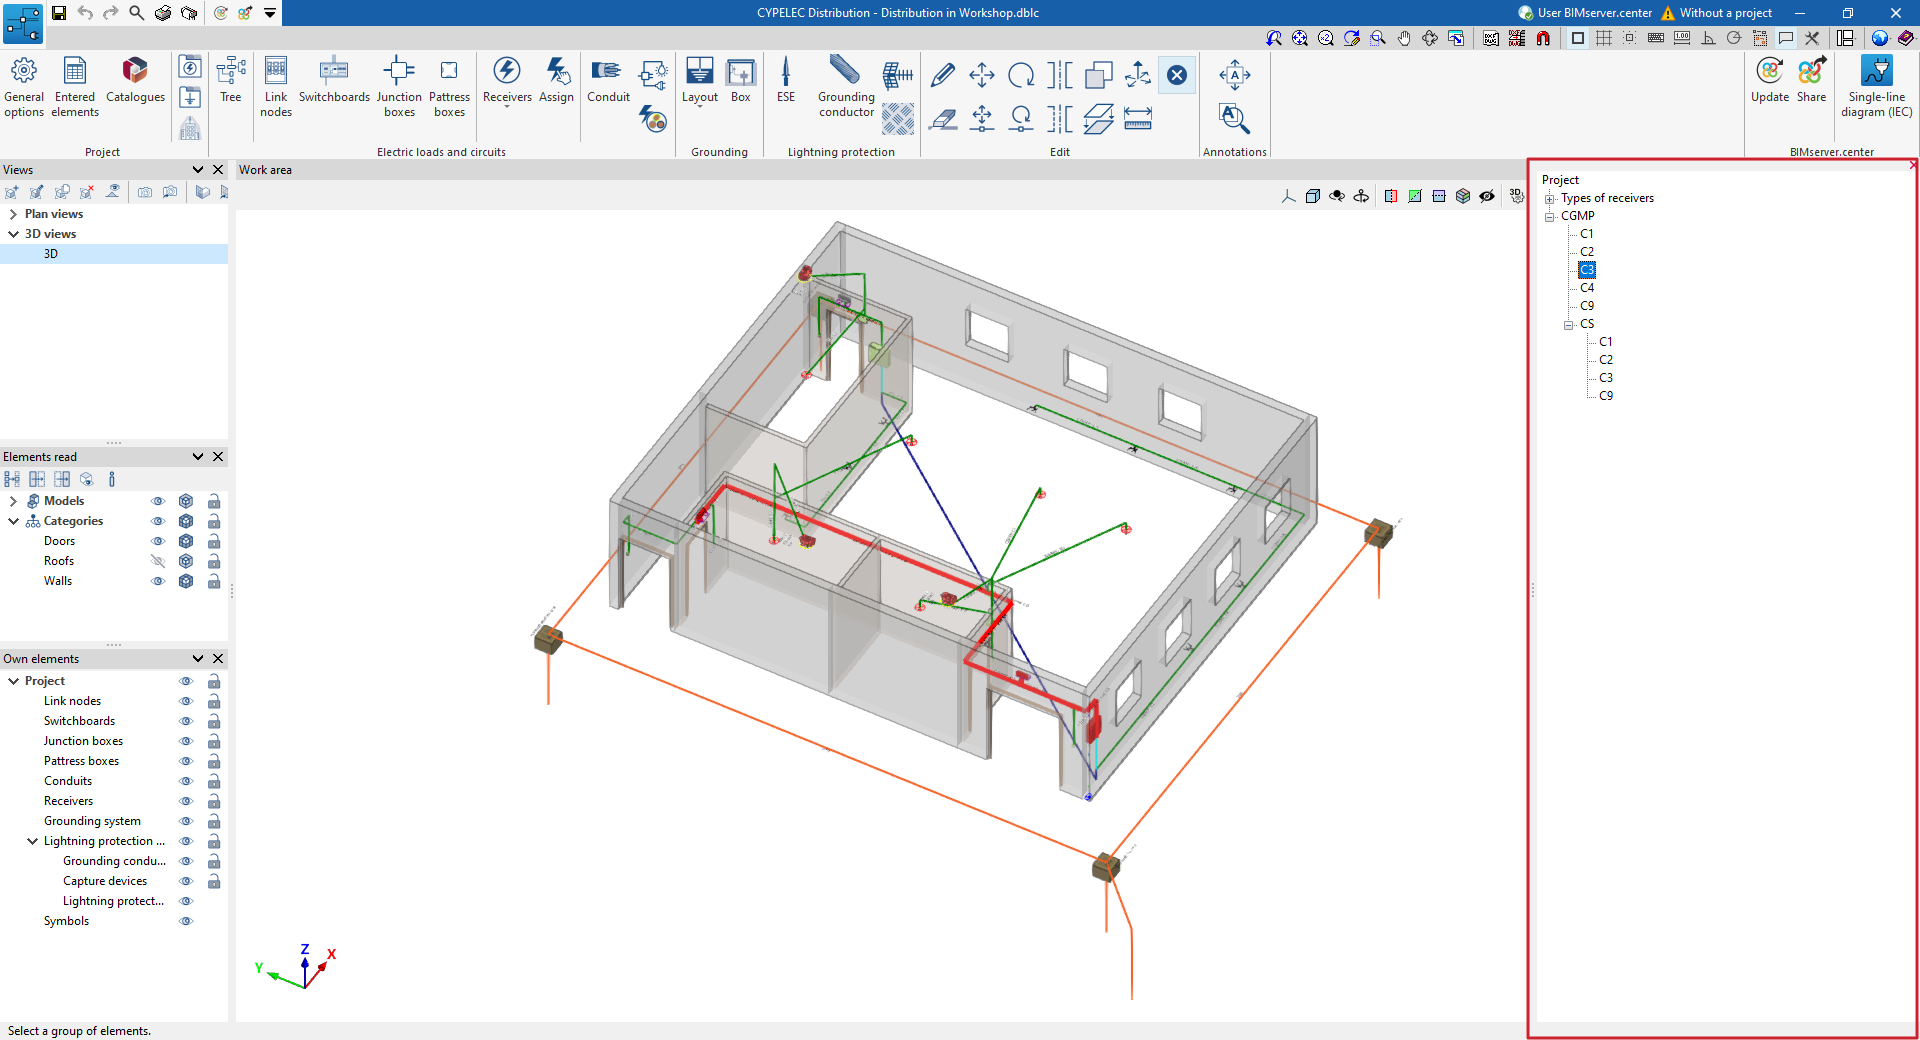
Task: Toggle visibility of Roofs category
Action: click(x=158, y=561)
